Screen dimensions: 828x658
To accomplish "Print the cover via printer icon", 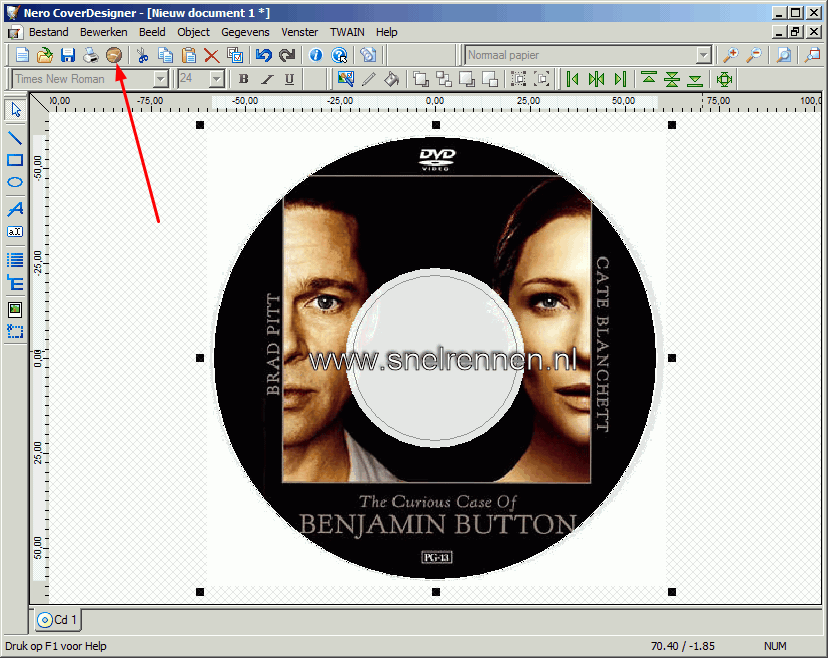I will point(90,55).
